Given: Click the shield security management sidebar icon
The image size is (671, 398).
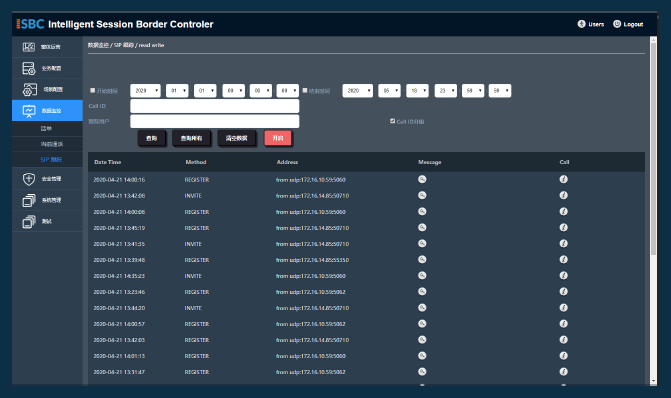Looking at the screenshot, I should tap(29, 179).
